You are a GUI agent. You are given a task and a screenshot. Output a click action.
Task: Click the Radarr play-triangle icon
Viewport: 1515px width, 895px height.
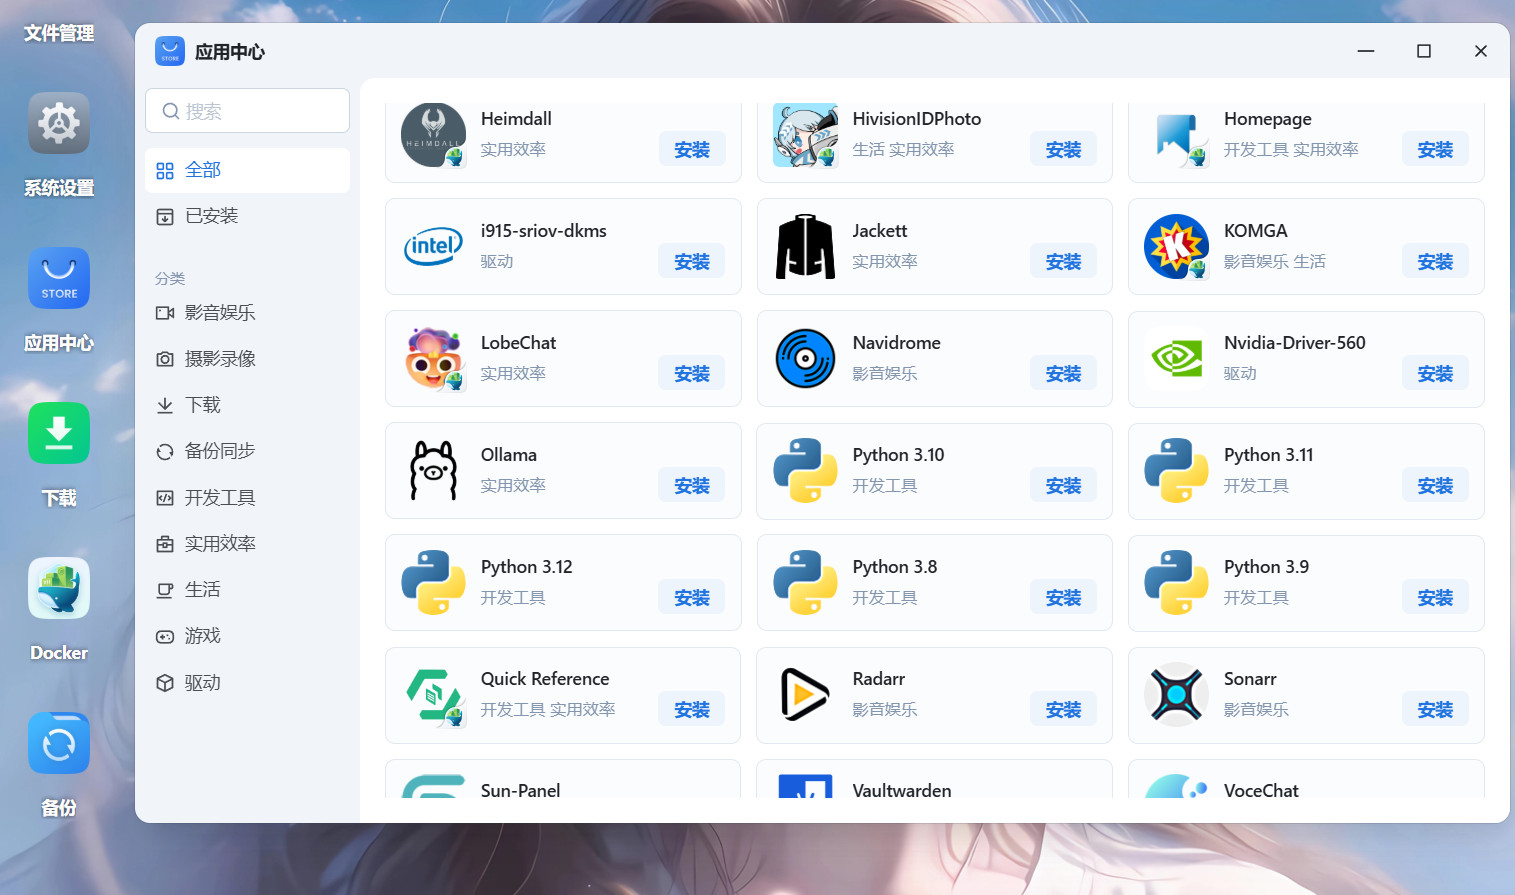pyautogui.click(x=805, y=694)
